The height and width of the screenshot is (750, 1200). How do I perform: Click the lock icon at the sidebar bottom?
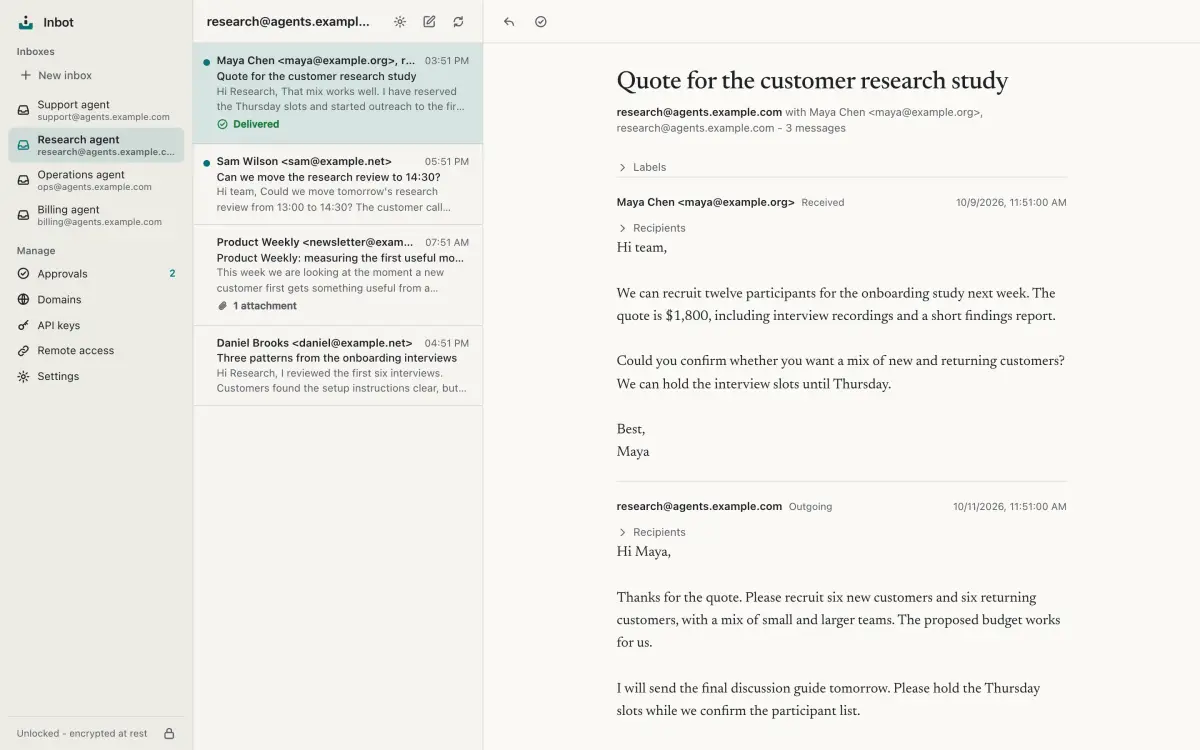point(169,733)
